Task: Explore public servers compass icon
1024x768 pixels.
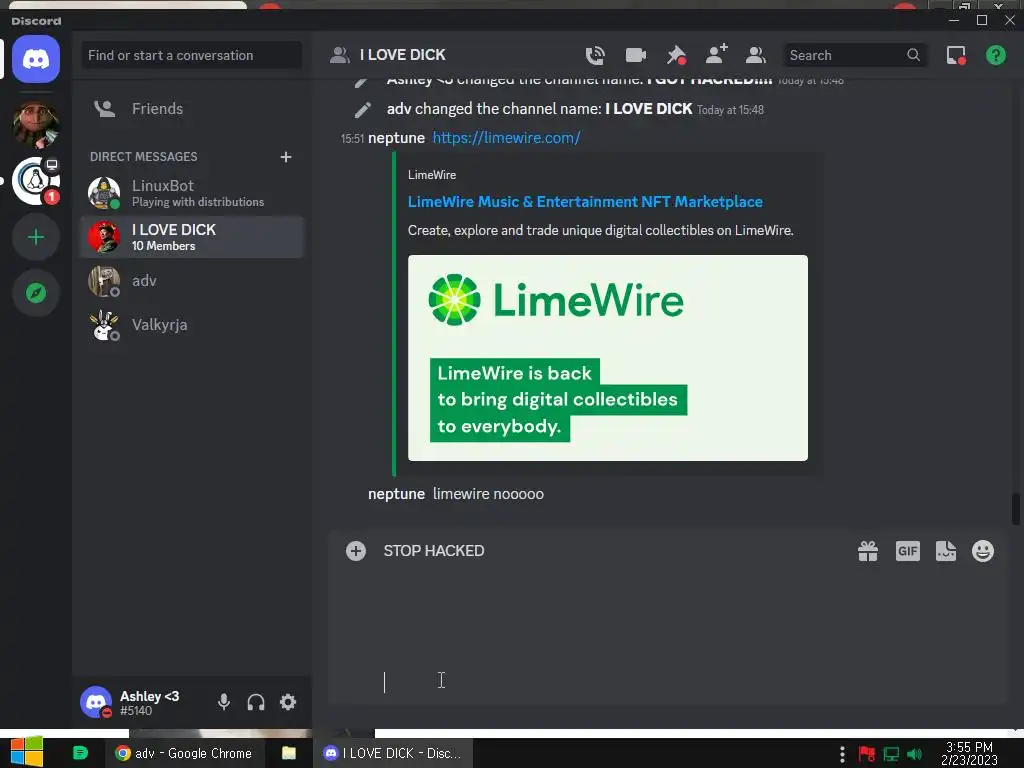Action: click(x=36, y=293)
